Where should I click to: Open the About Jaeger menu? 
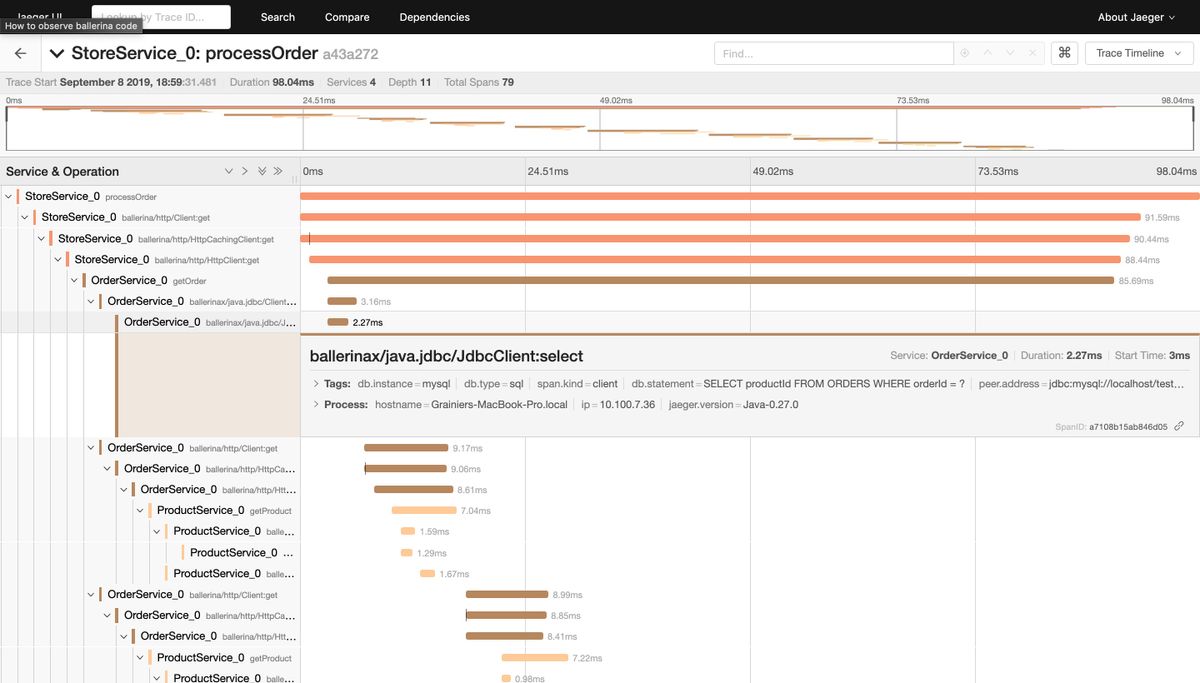(x=1136, y=17)
